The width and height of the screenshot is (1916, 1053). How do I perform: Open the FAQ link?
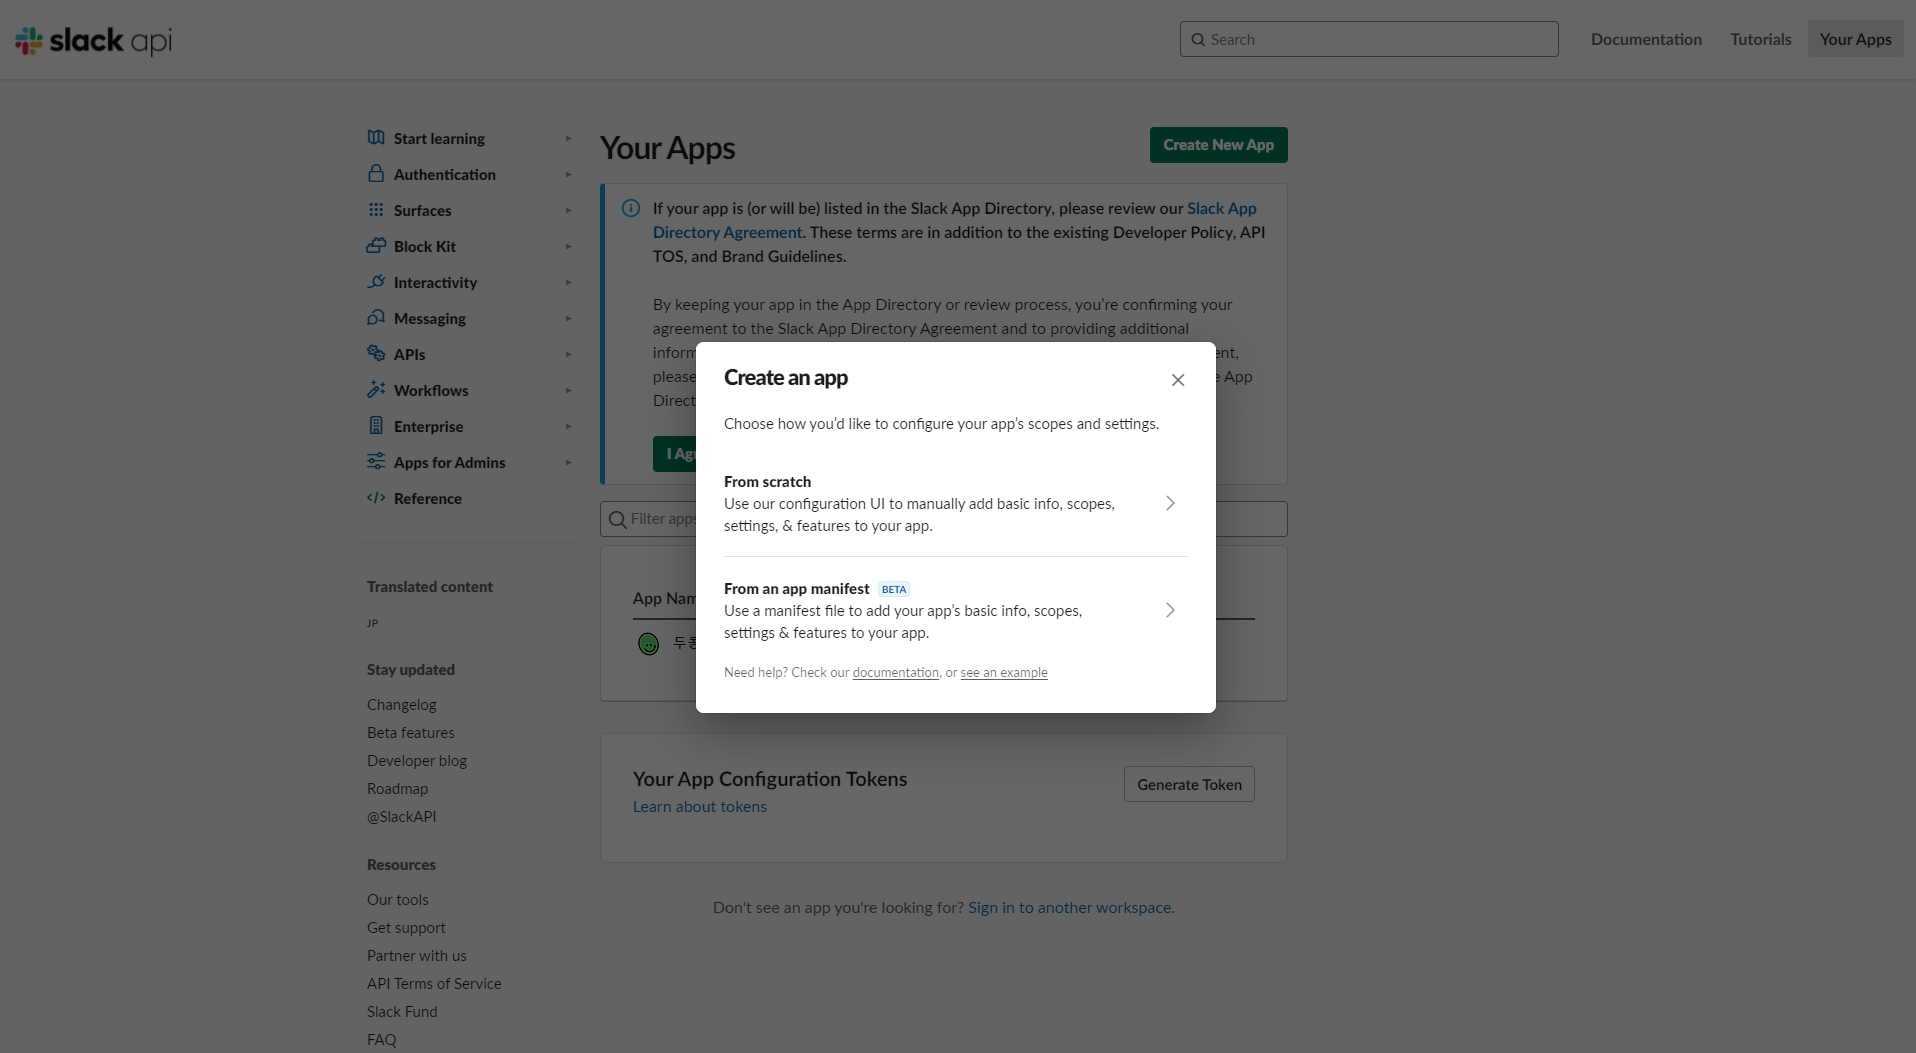click(x=381, y=1039)
